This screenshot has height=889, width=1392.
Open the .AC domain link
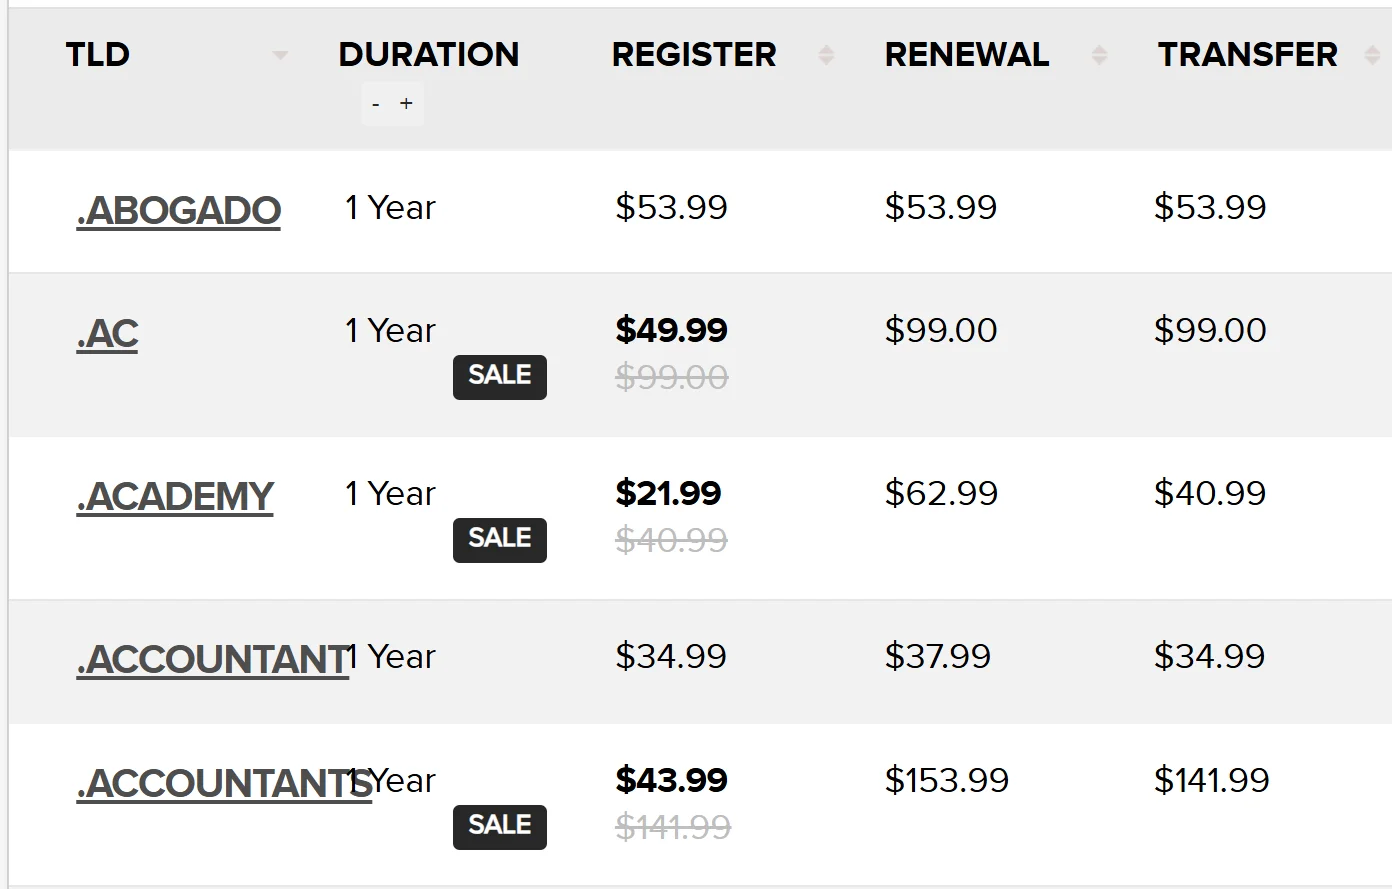(x=107, y=333)
